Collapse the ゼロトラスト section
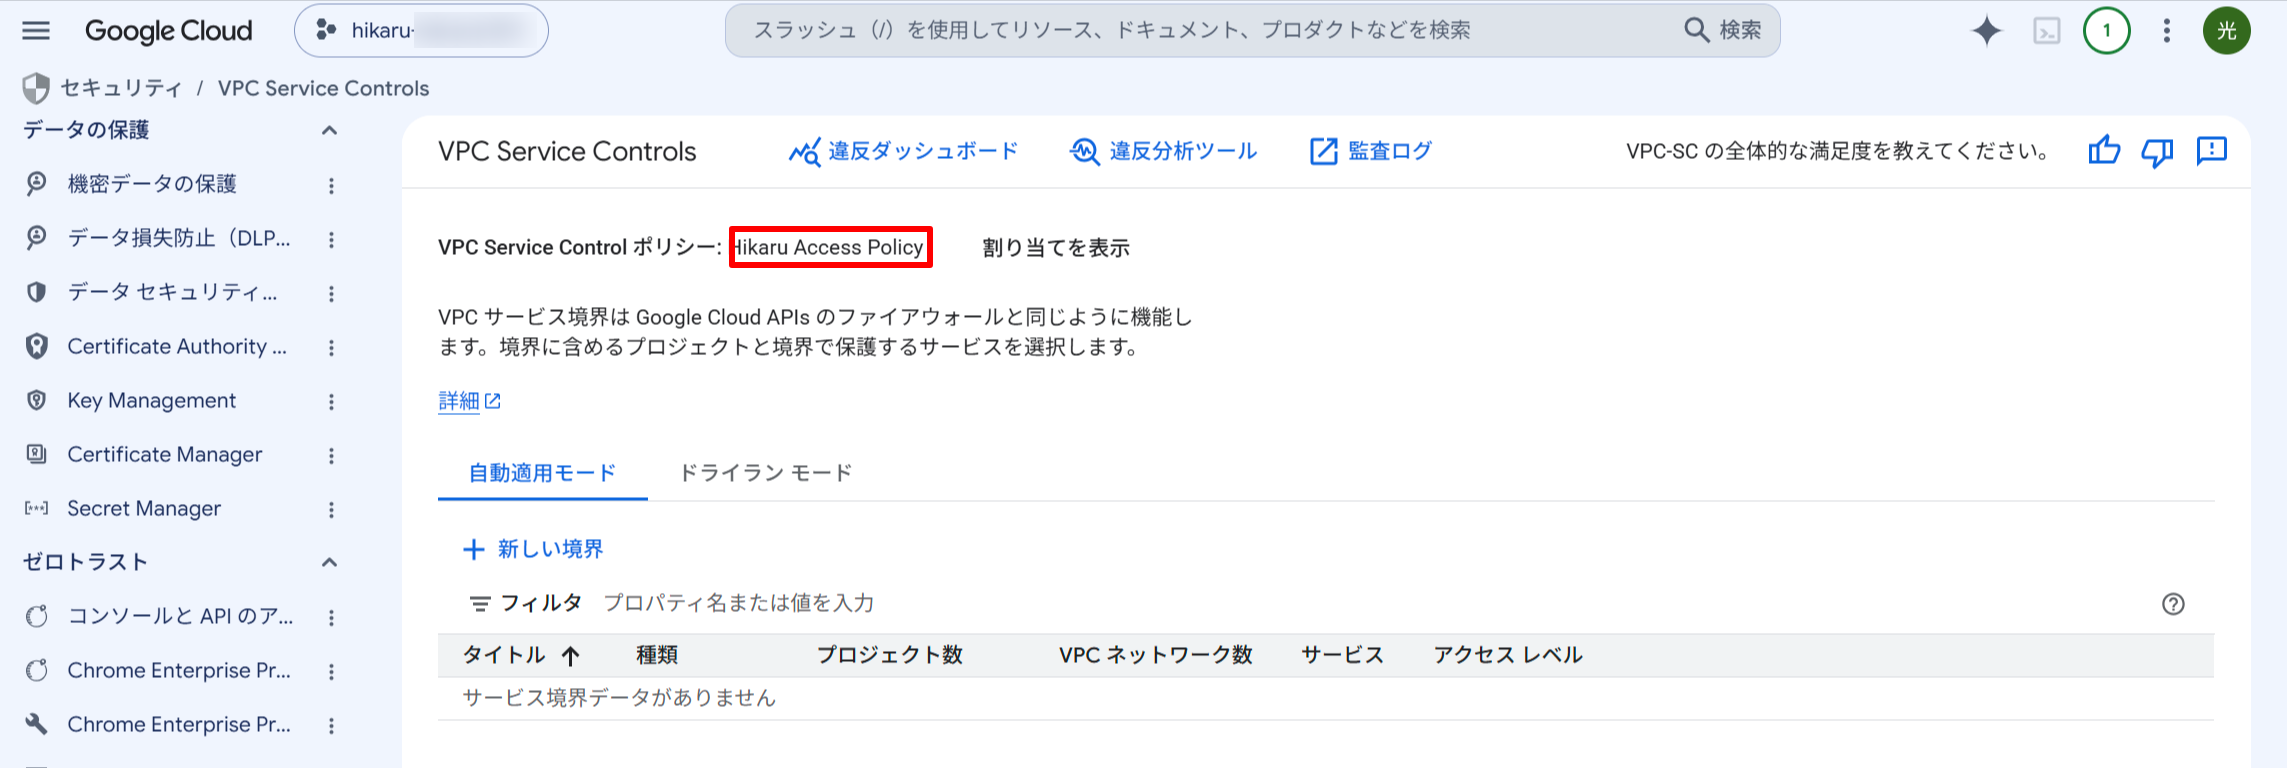The image size is (2287, 768). click(329, 562)
